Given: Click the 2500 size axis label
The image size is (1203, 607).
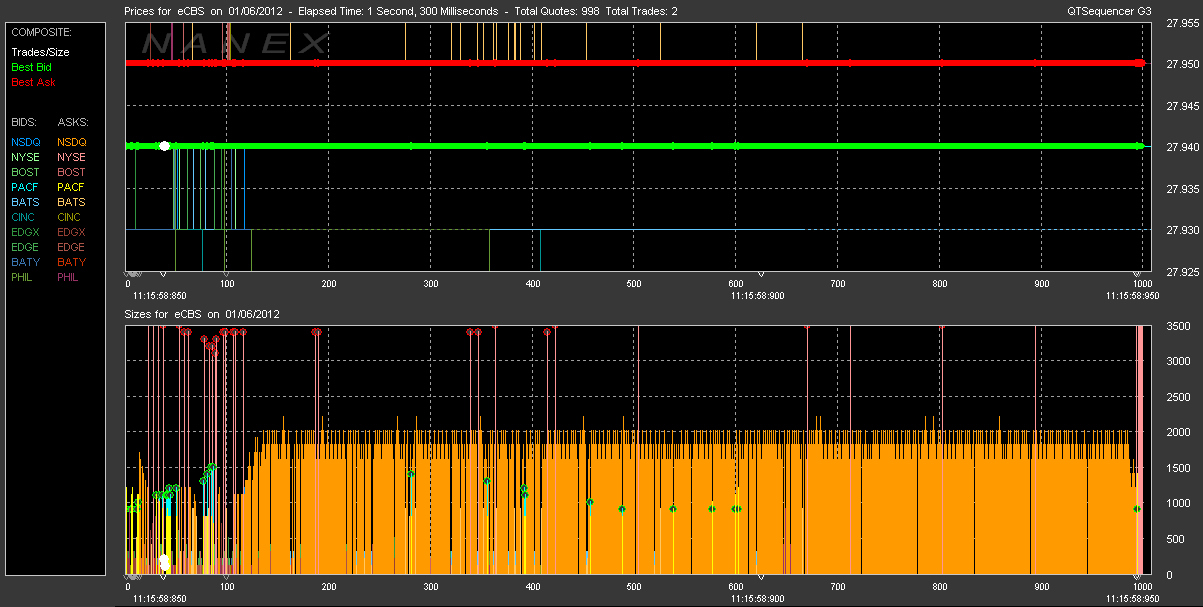Looking at the screenshot, I should pyautogui.click(x=1178, y=397).
